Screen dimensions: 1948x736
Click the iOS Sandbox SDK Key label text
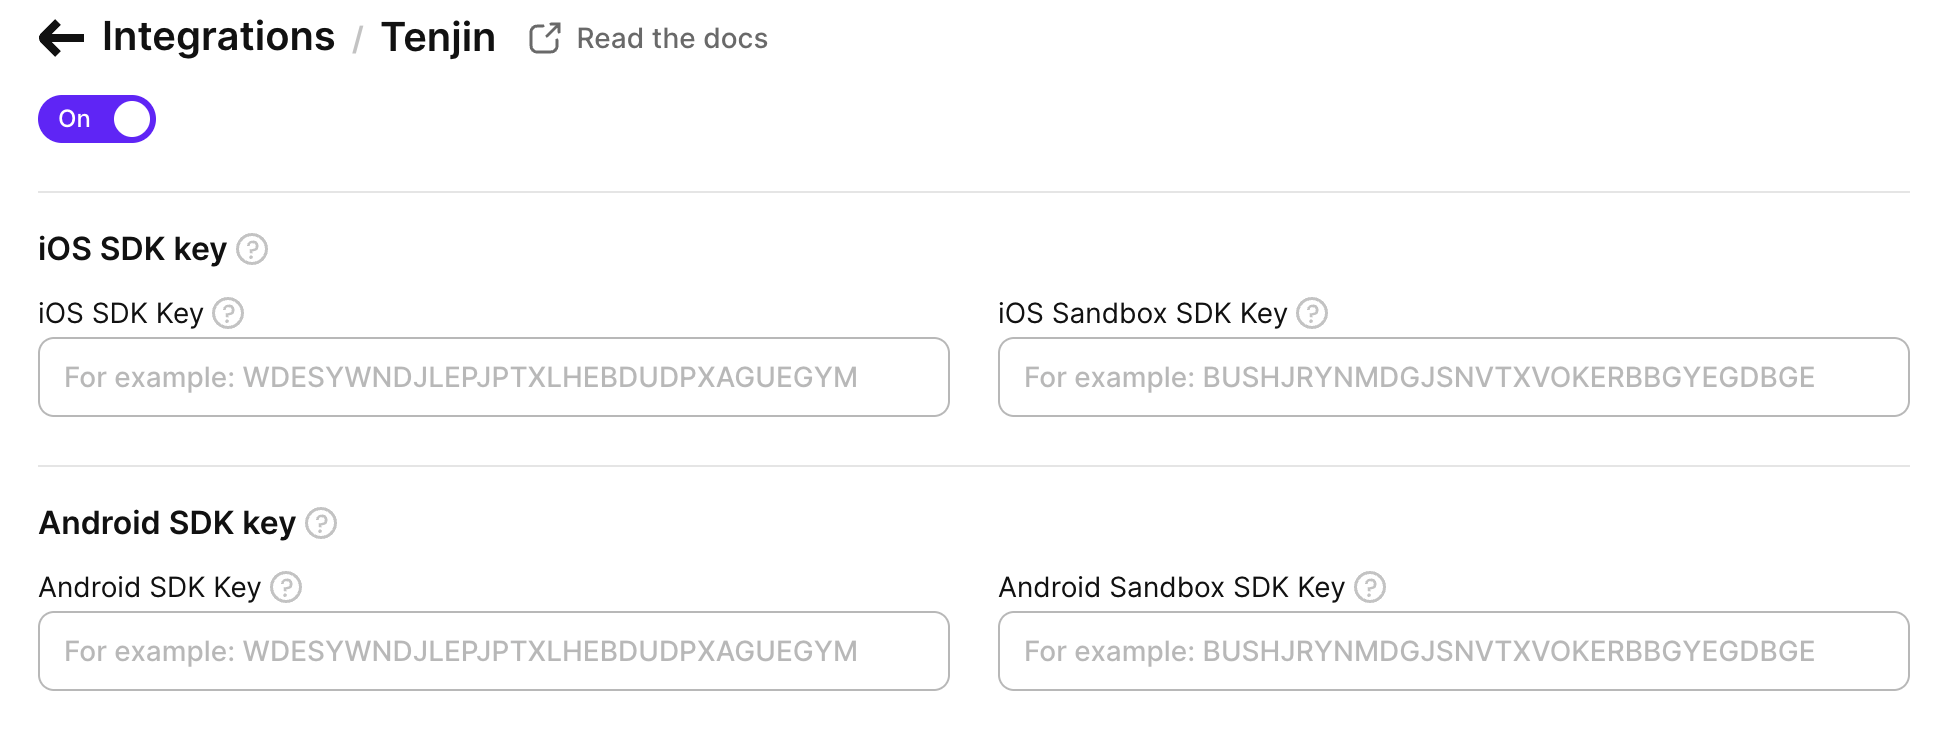(1142, 314)
